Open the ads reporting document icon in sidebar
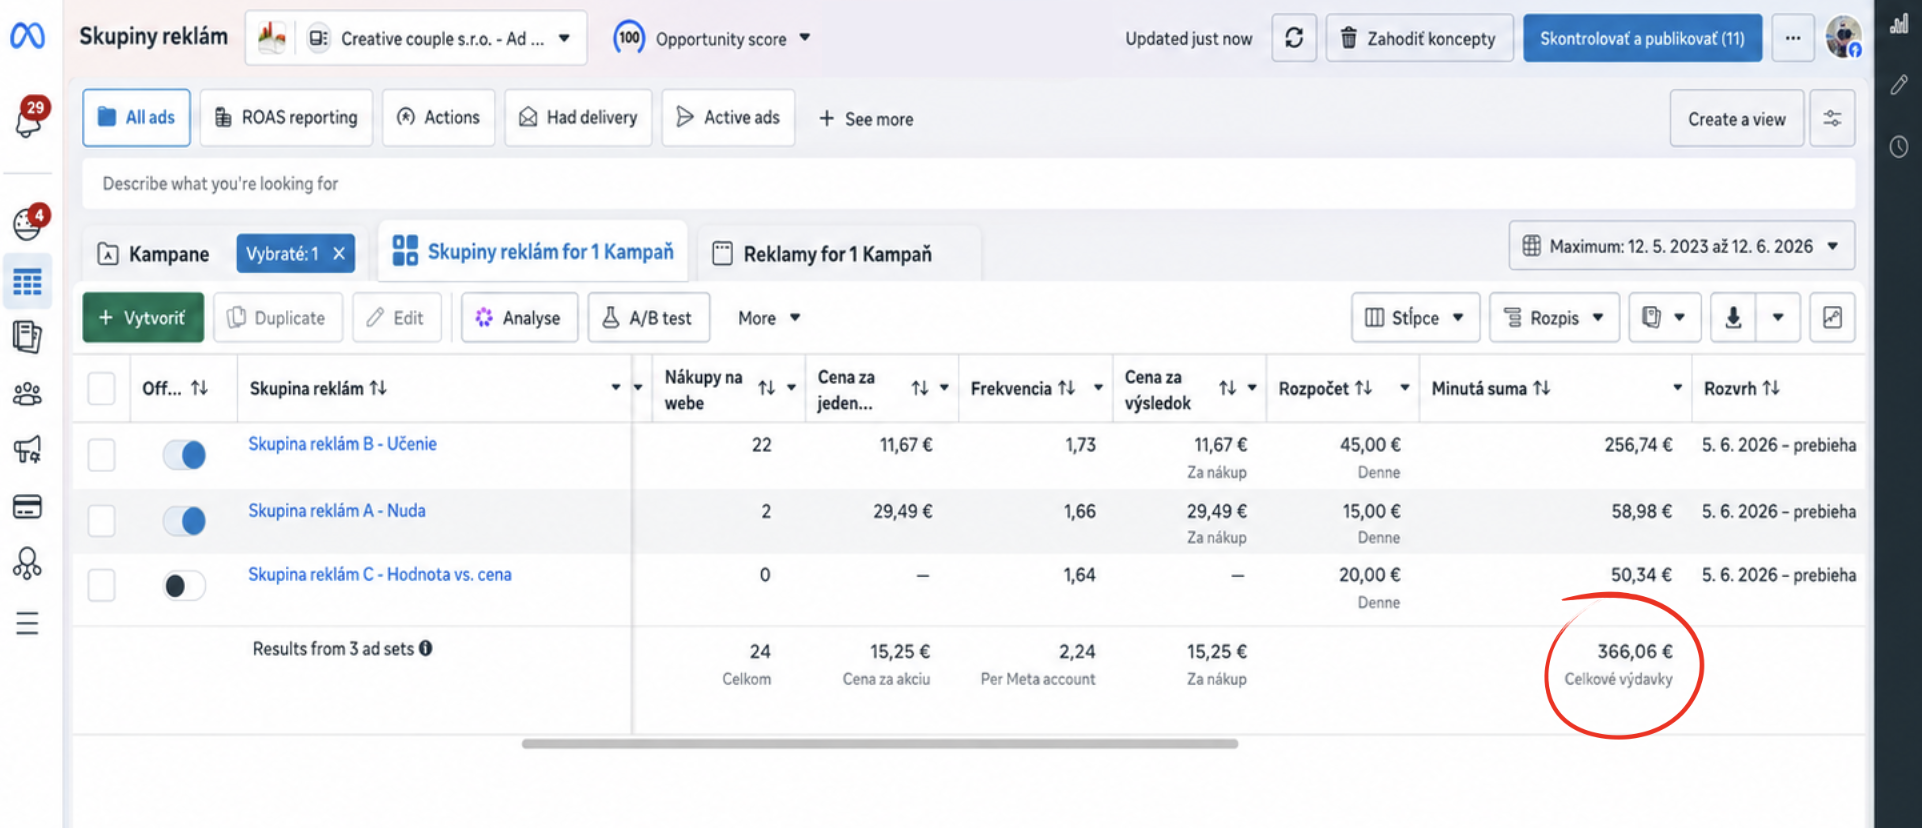Image resolution: width=1922 pixels, height=828 pixels. [x=27, y=337]
